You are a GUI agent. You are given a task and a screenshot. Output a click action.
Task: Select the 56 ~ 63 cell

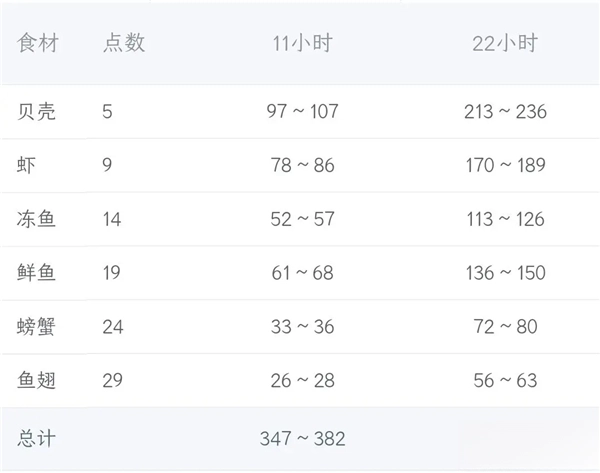[x=505, y=381]
